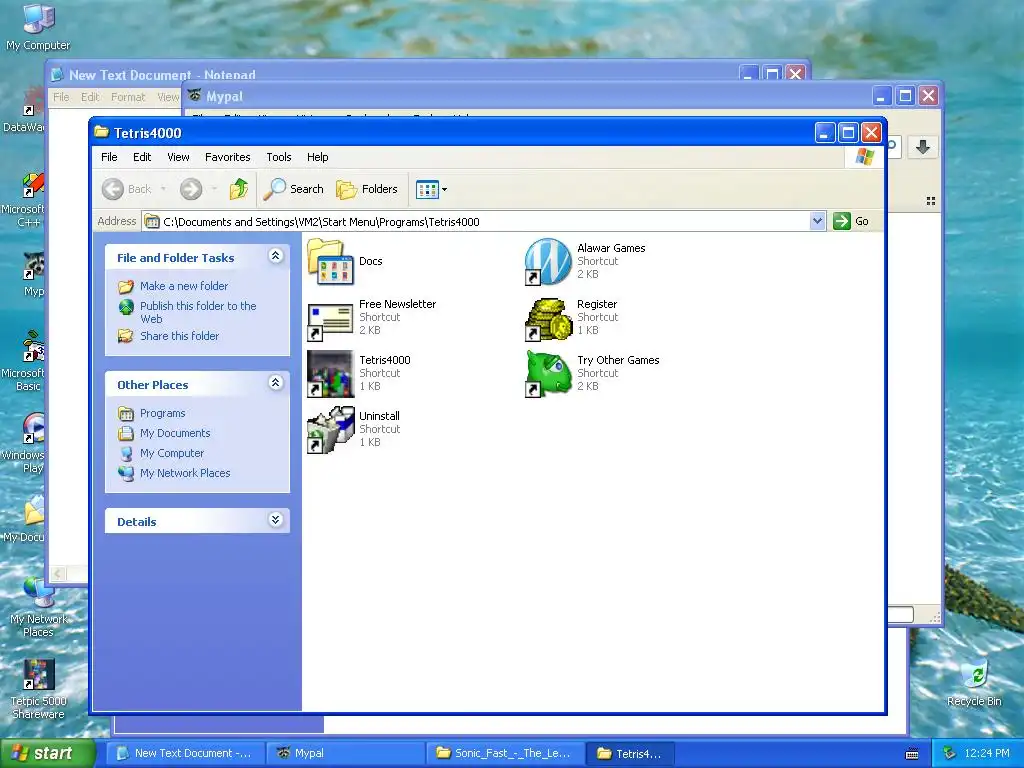The image size is (1024, 768).
Task: Select the Tetris4000 game shortcut icon
Action: pyautogui.click(x=330, y=374)
